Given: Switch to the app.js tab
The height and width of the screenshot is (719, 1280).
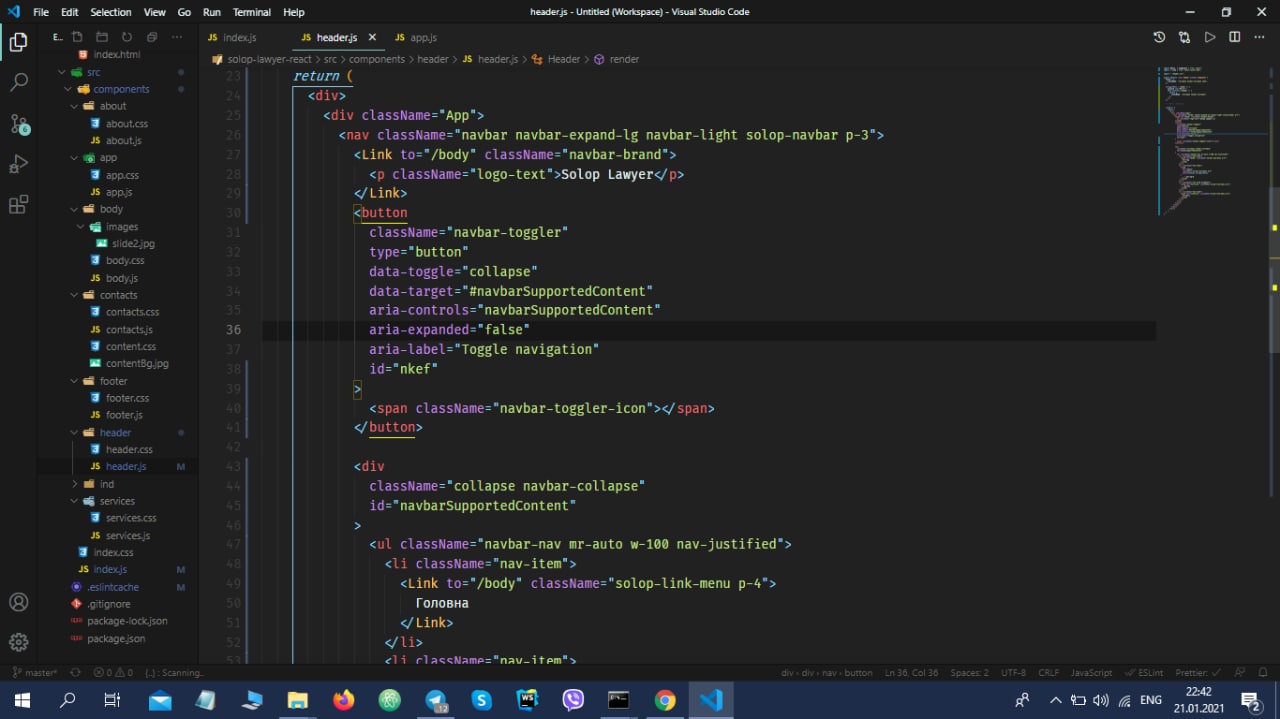Looking at the screenshot, I should 423,37.
